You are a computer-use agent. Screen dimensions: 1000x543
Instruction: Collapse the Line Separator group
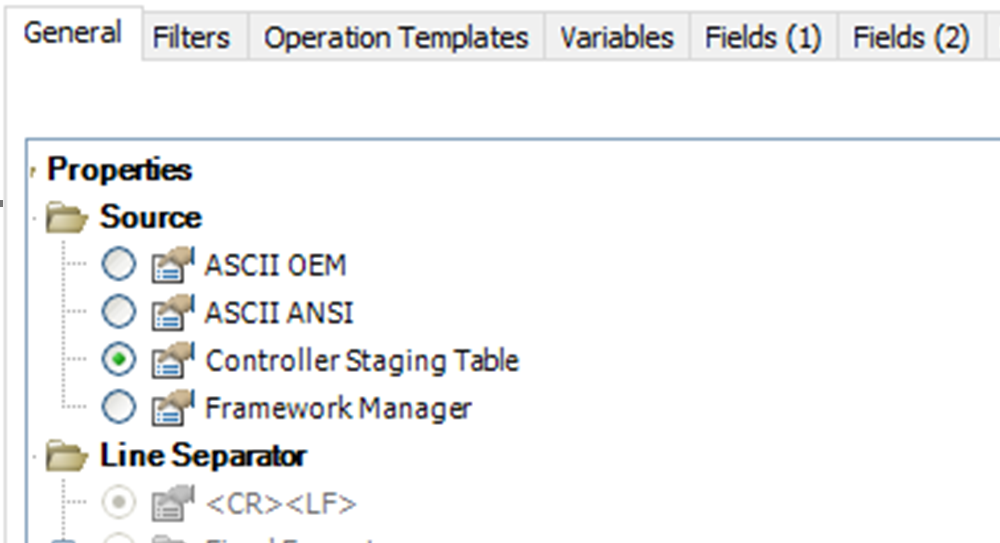coord(34,457)
